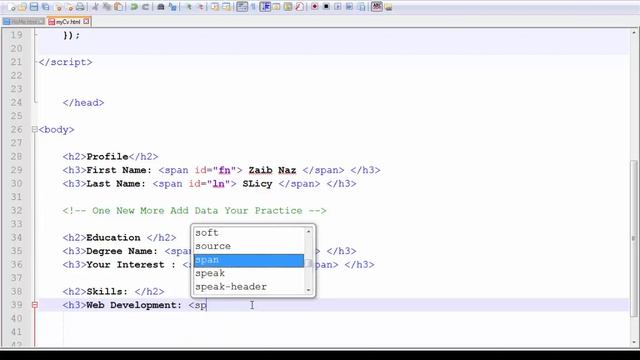Click the 'Your Interest :' label text
640x360 pixels.
tap(131, 264)
